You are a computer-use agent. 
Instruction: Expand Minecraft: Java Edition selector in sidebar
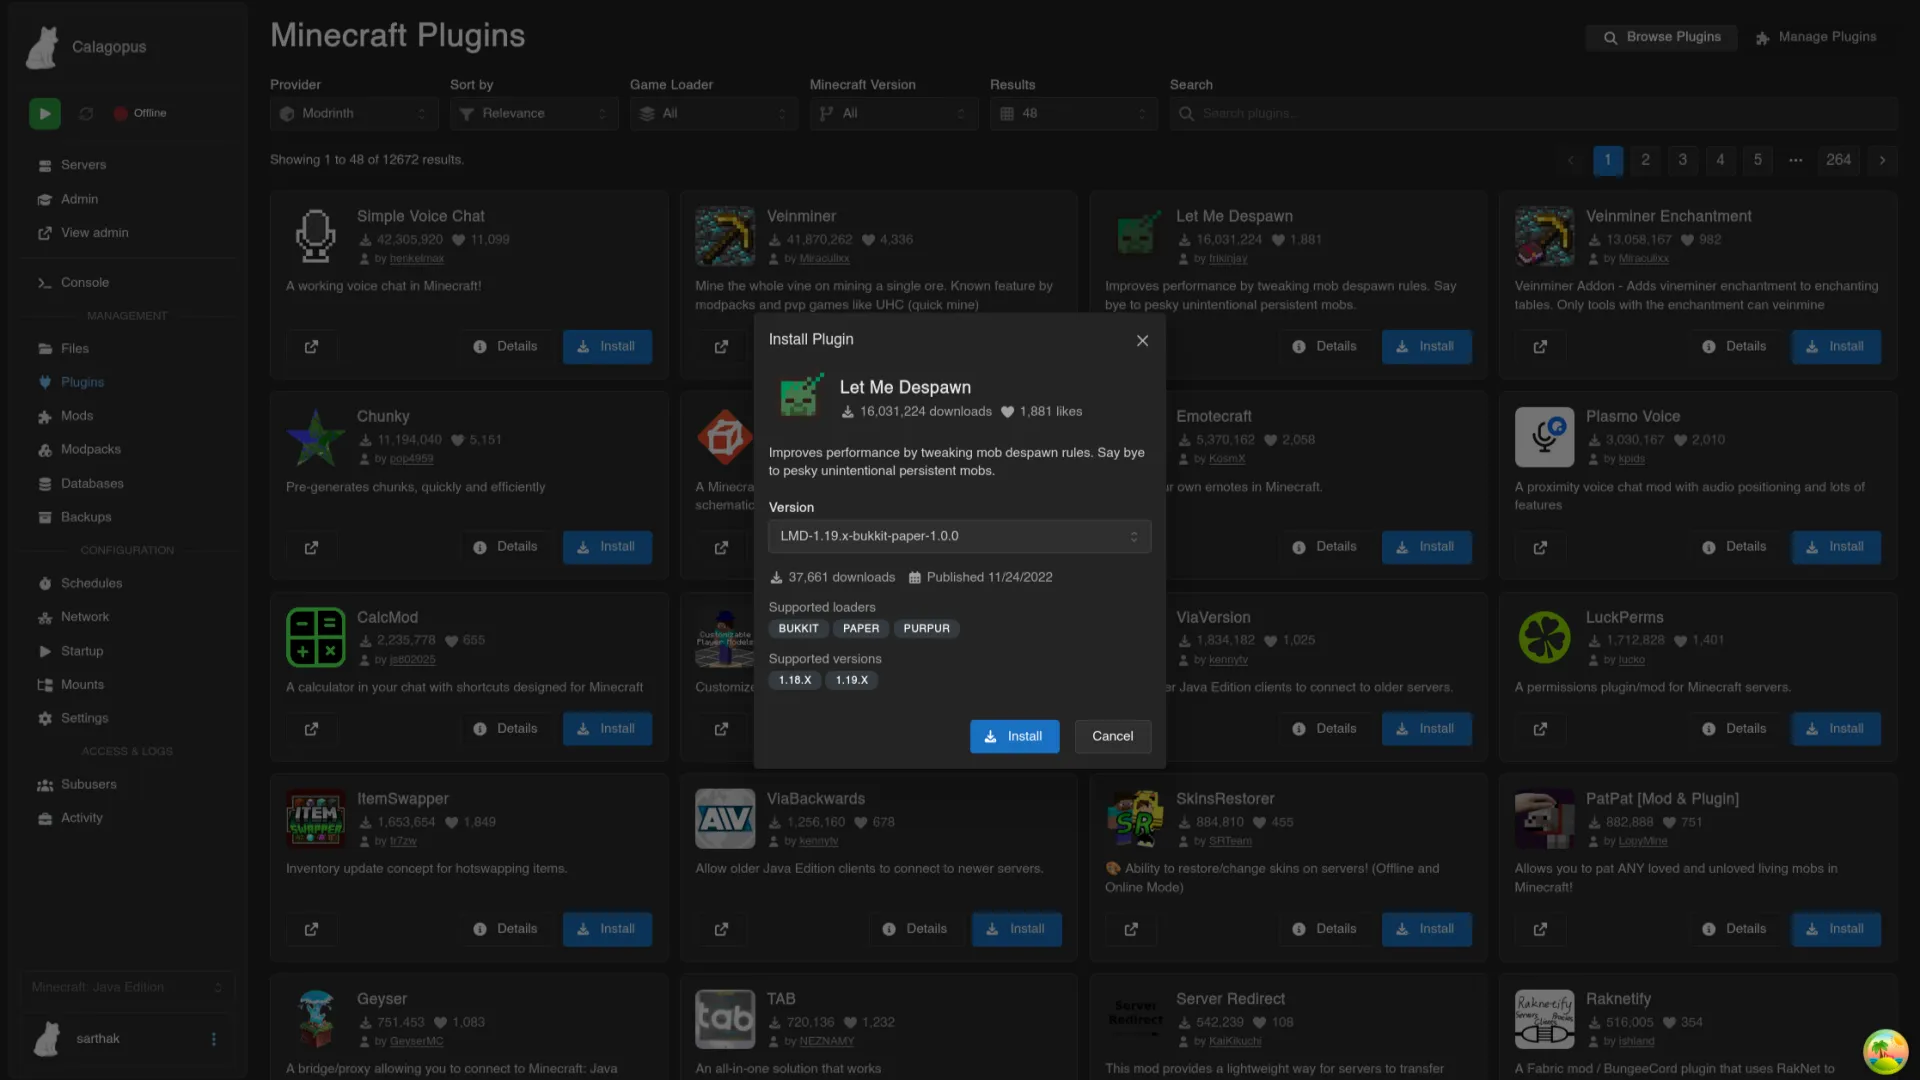(x=127, y=987)
